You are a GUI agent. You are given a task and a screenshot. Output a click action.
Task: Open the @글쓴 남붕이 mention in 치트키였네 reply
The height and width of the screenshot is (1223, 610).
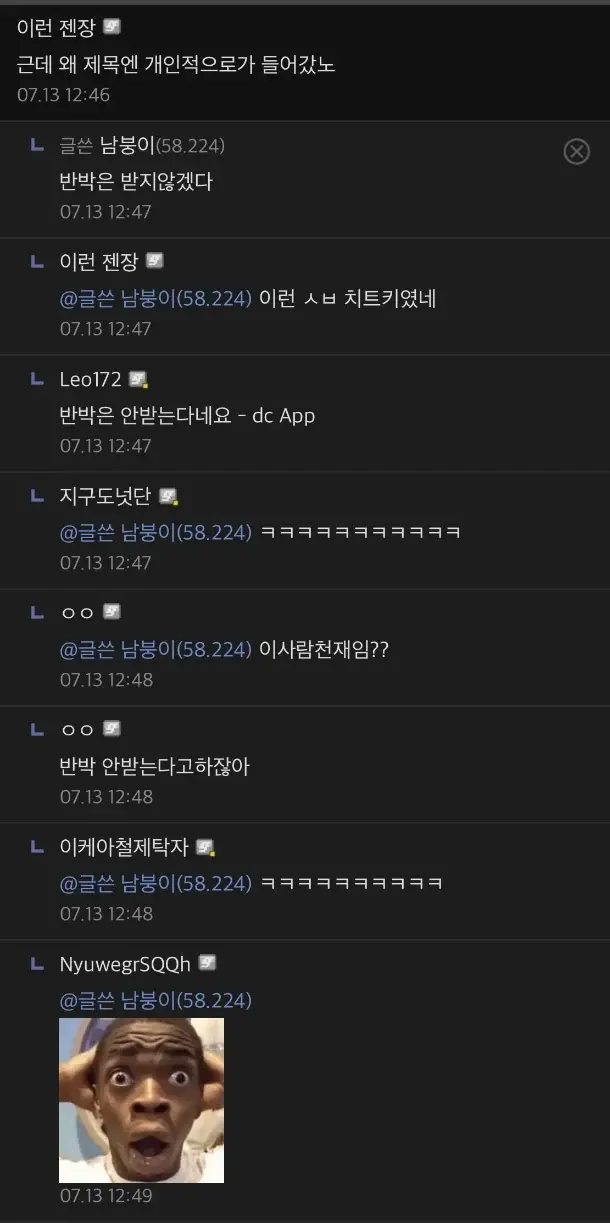(155, 299)
